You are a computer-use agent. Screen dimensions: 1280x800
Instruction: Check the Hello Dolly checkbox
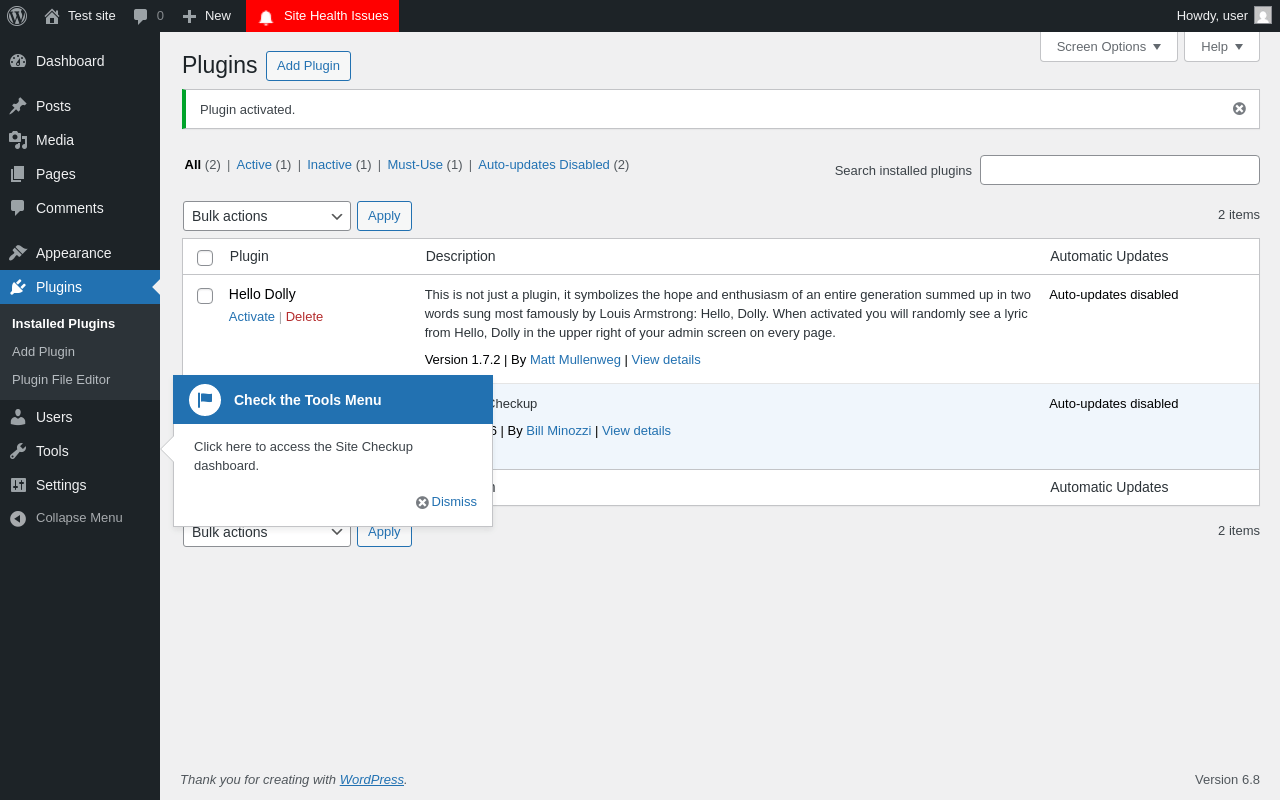205,296
